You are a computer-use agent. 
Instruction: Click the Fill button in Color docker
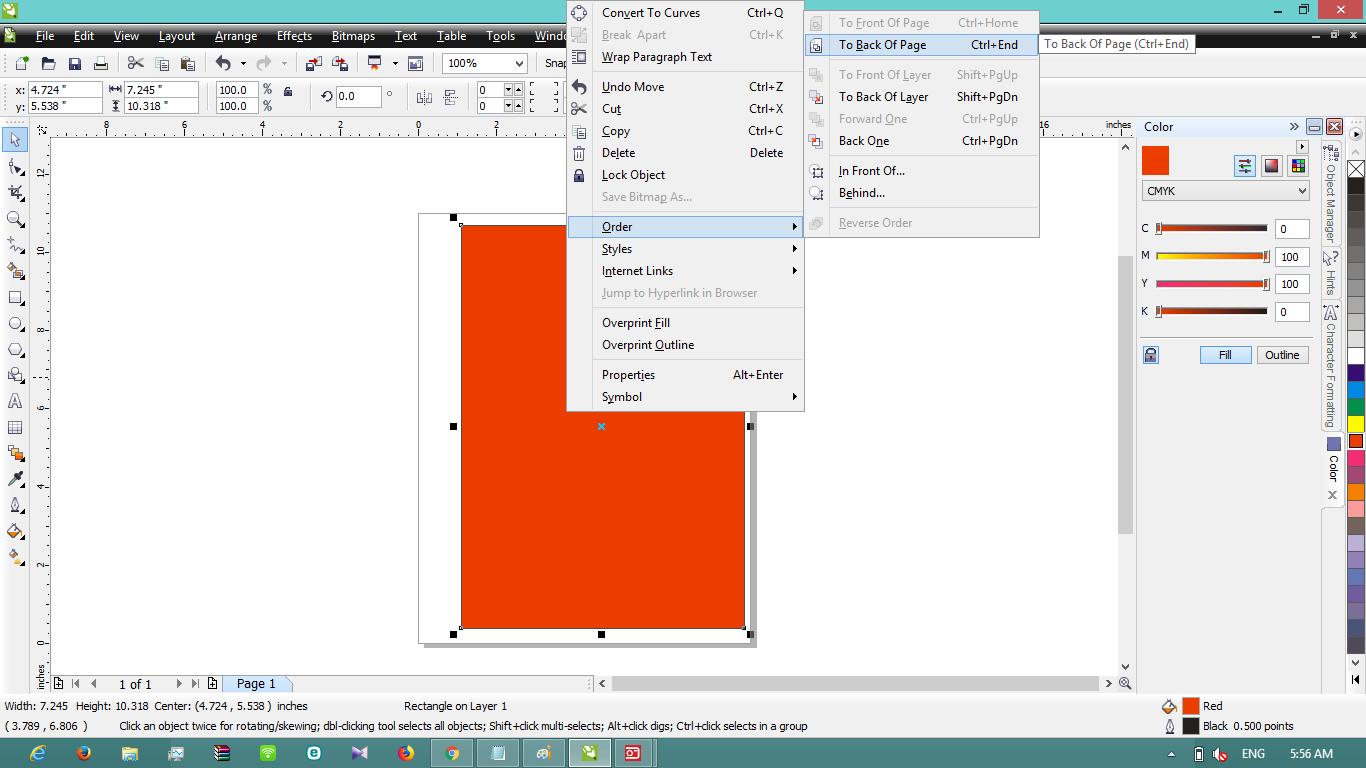[1225, 355]
